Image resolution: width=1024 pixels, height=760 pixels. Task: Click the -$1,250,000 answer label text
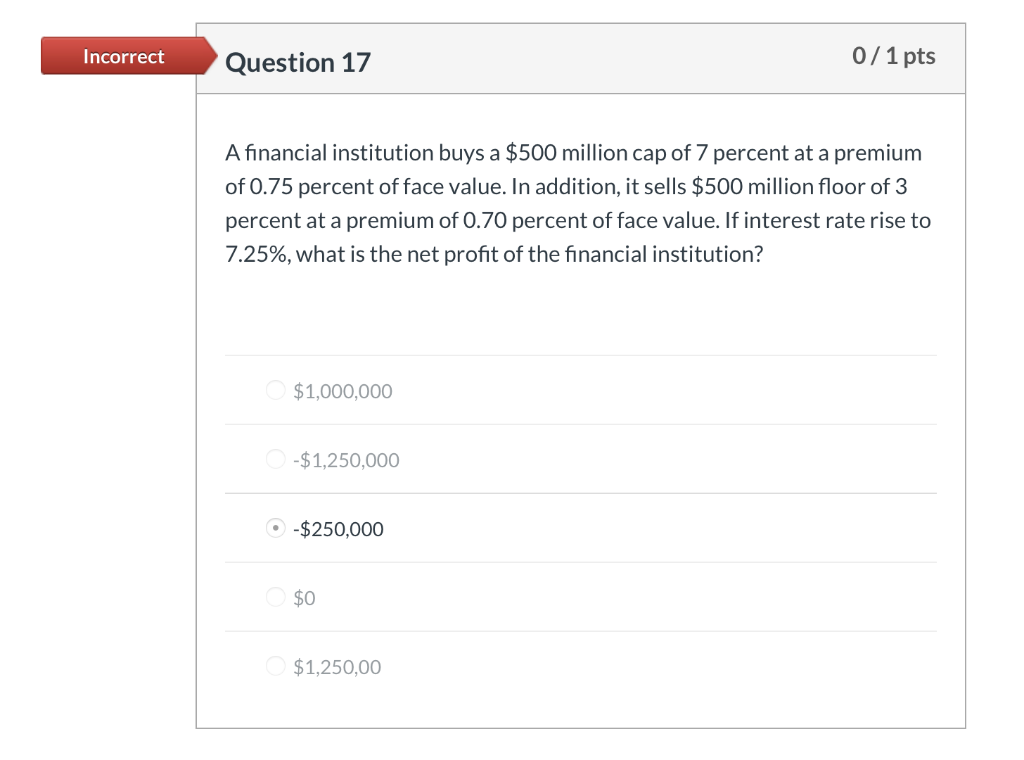point(346,460)
